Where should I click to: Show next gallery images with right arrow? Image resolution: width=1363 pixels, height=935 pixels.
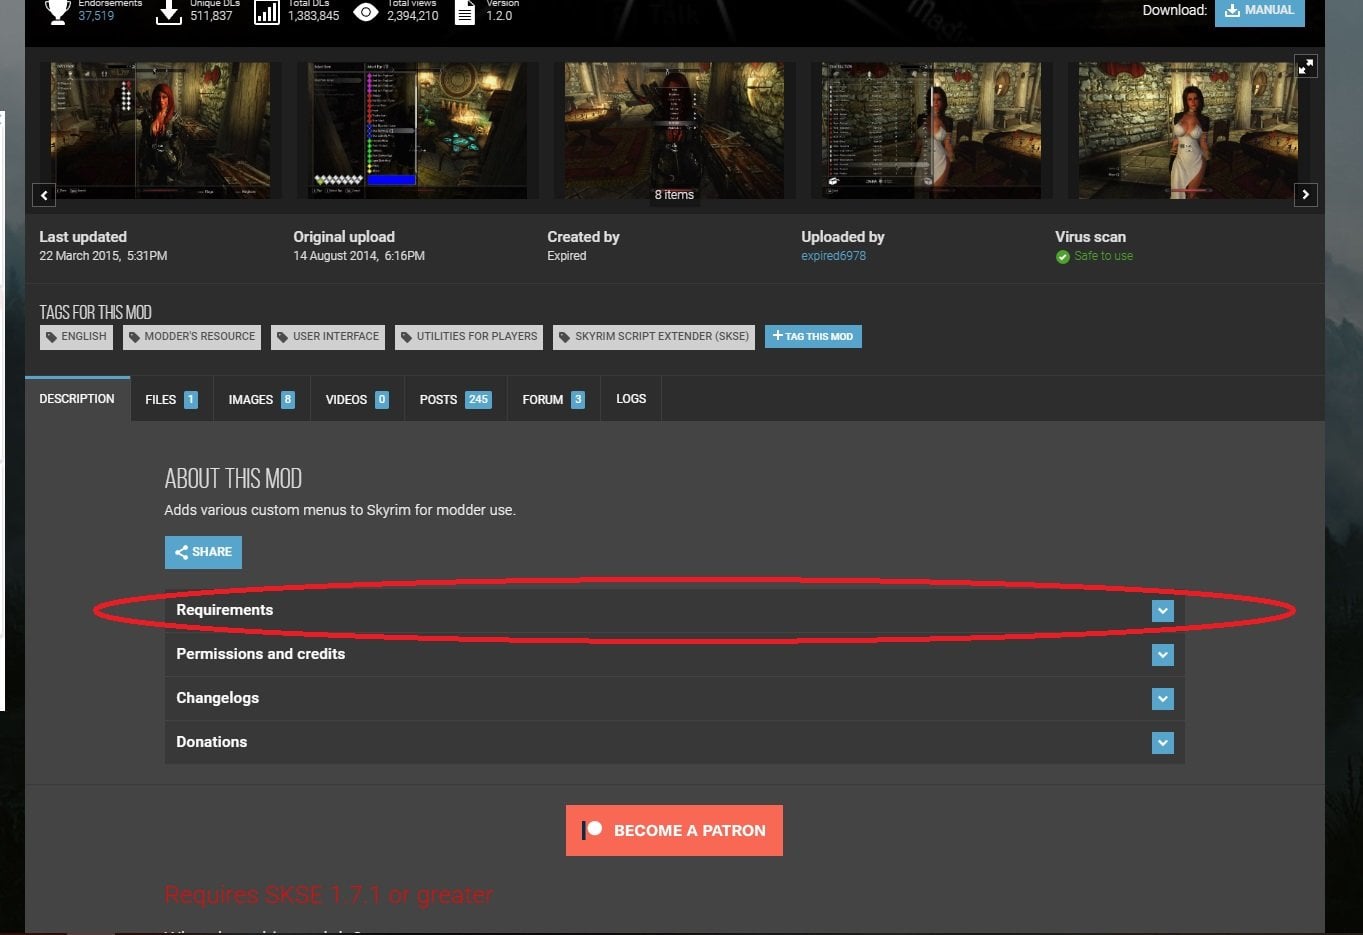(x=1305, y=195)
